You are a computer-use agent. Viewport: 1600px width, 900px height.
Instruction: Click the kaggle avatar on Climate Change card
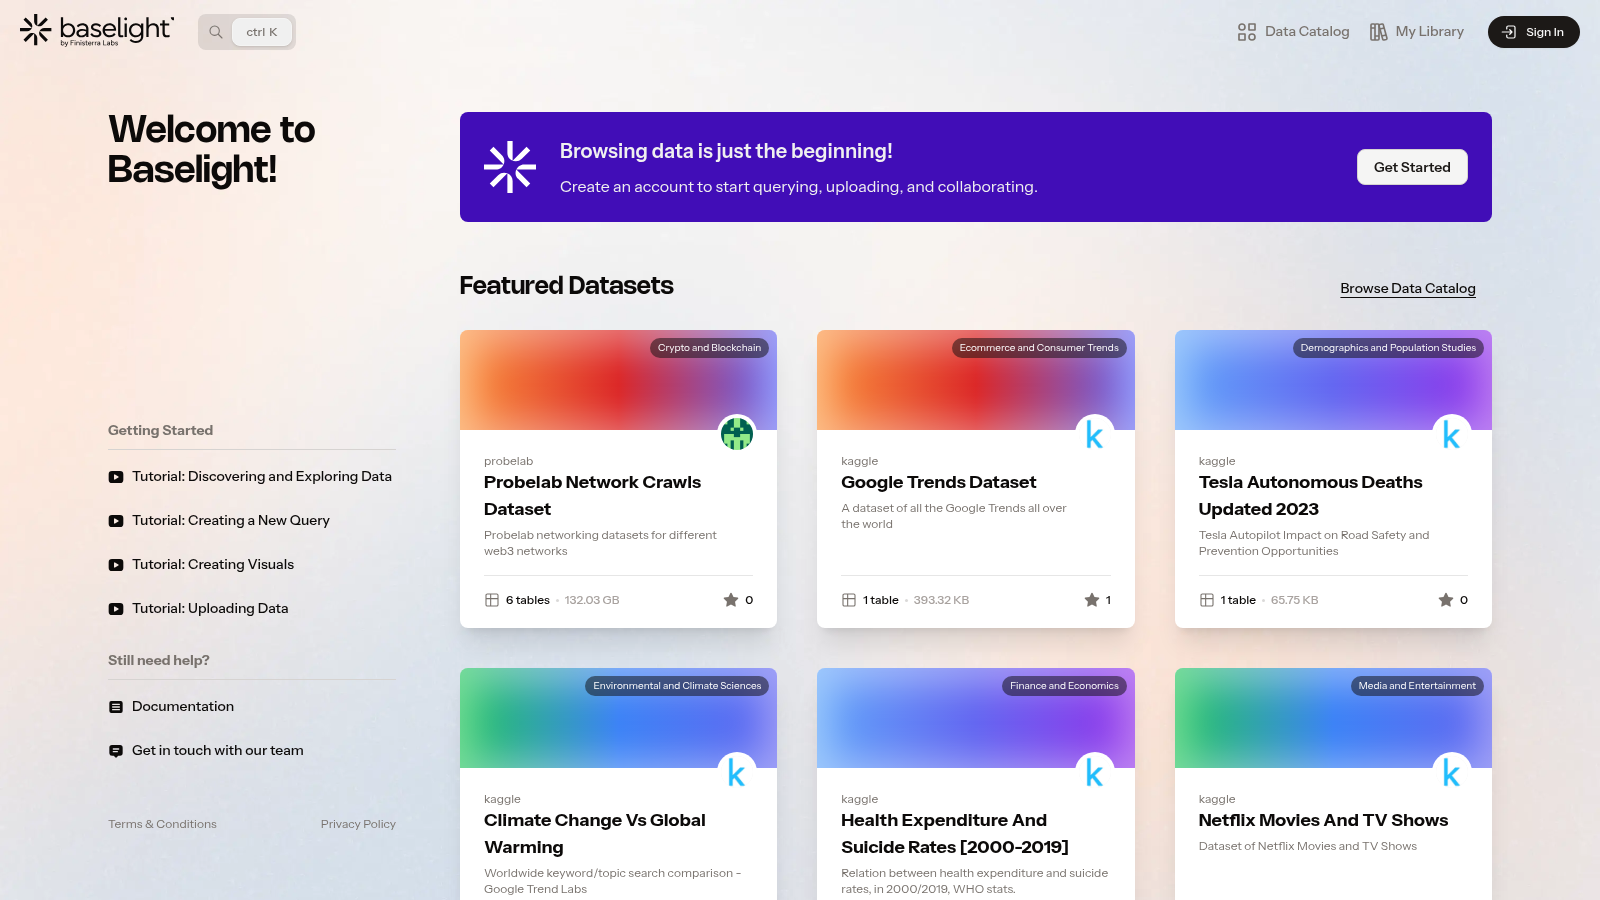point(737,771)
